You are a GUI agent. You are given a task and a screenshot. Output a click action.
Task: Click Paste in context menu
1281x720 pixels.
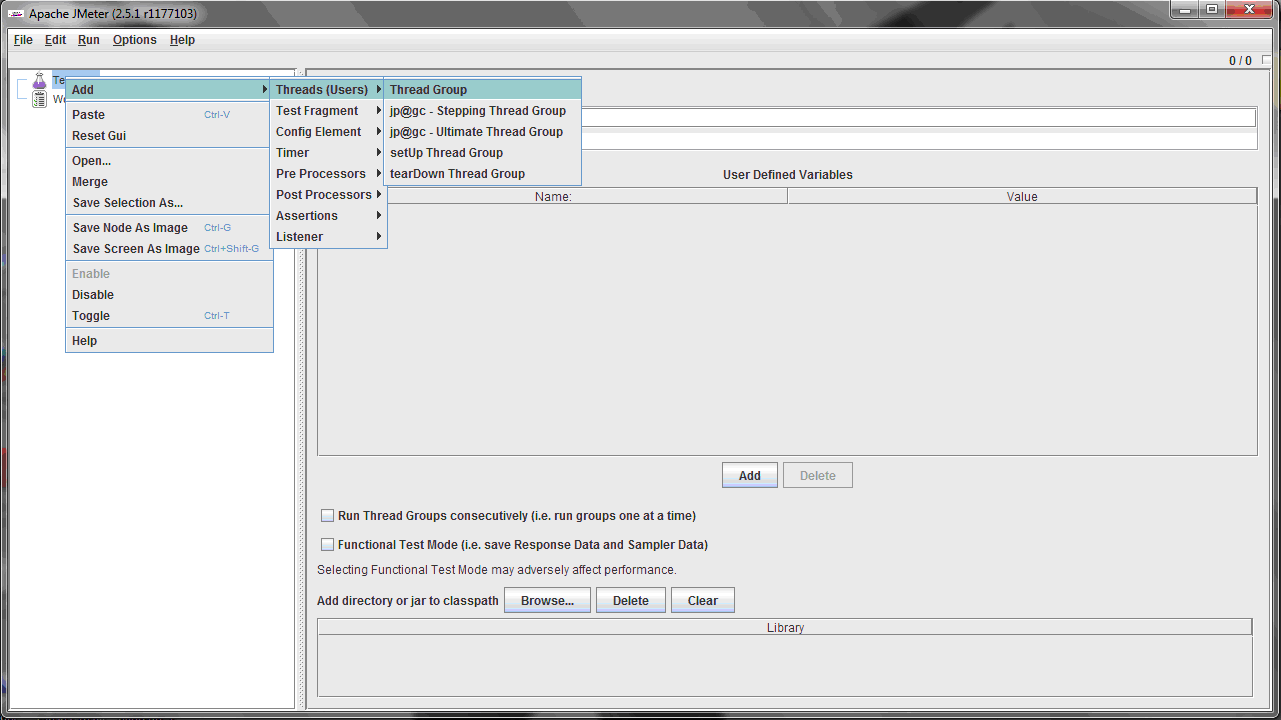[x=169, y=115]
